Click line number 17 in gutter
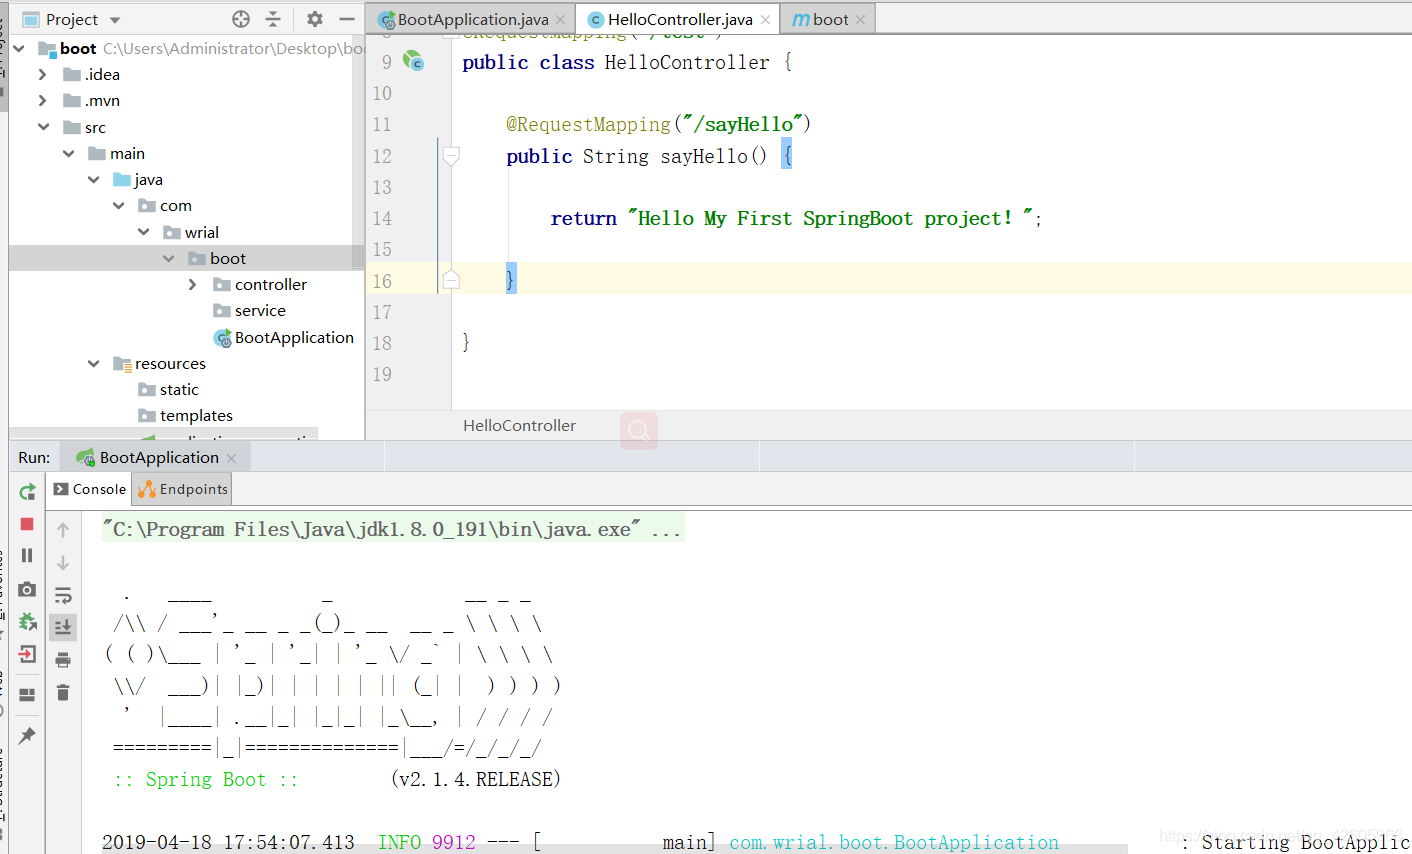The width and height of the screenshot is (1412, 854). pyautogui.click(x=382, y=312)
